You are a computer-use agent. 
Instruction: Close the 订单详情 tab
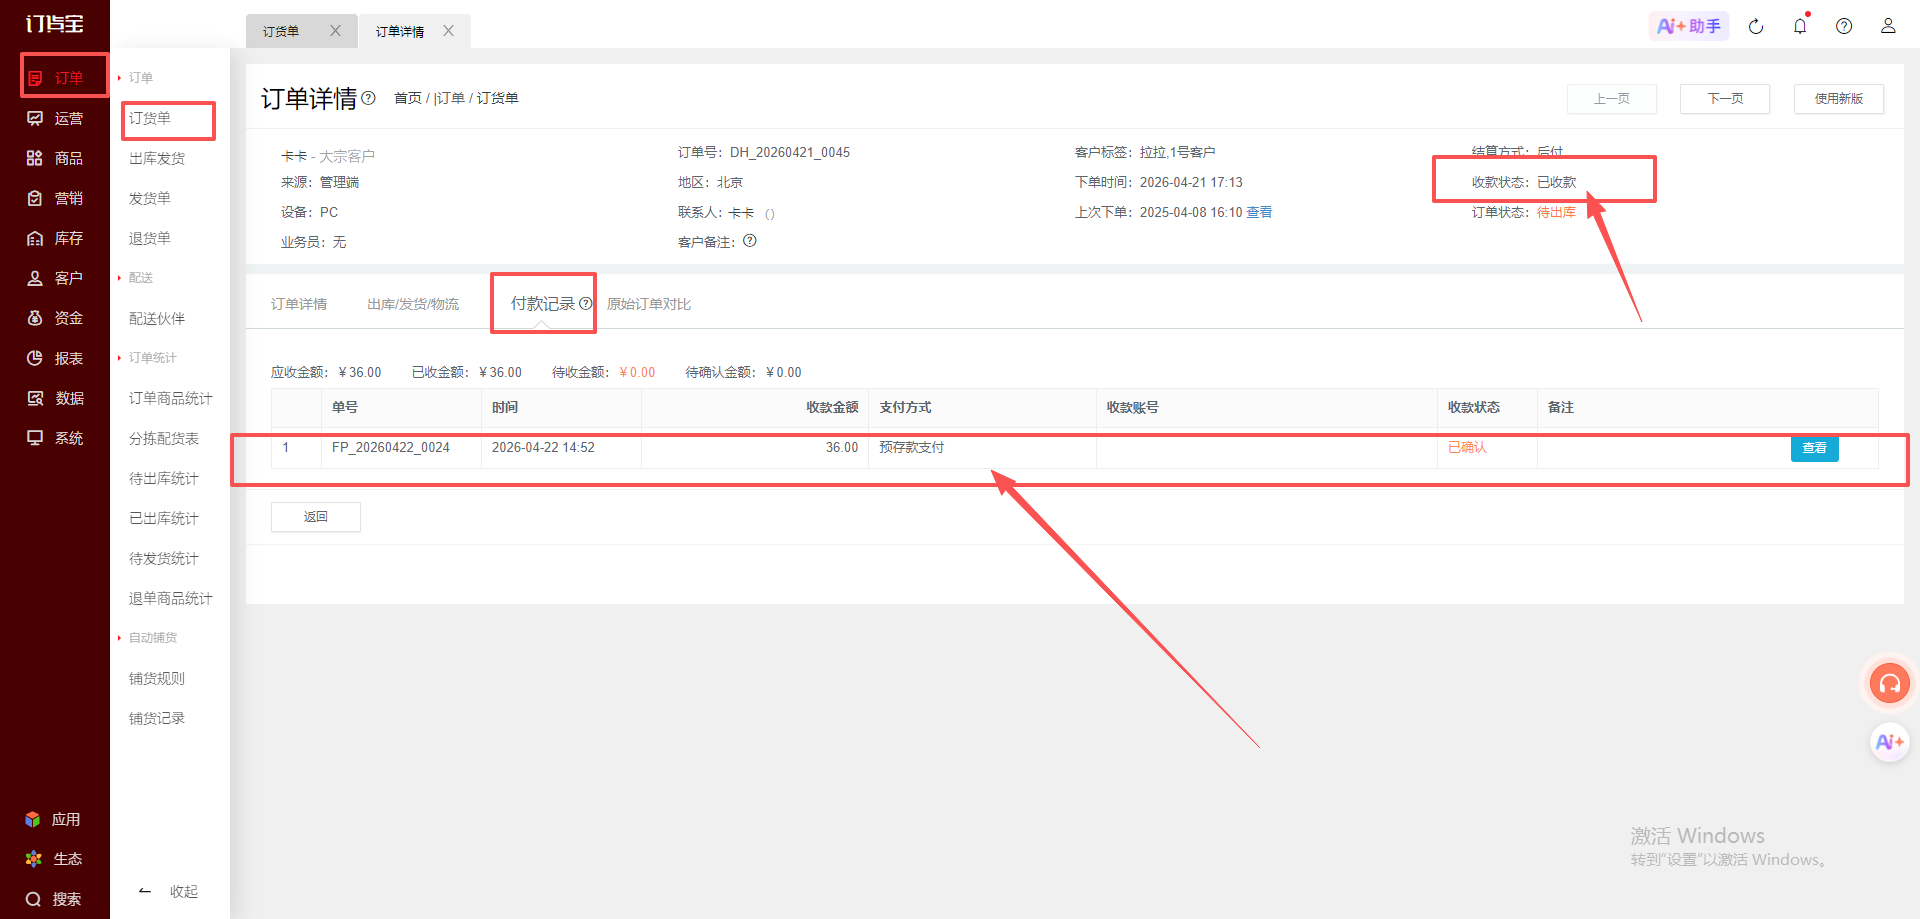click(x=448, y=31)
